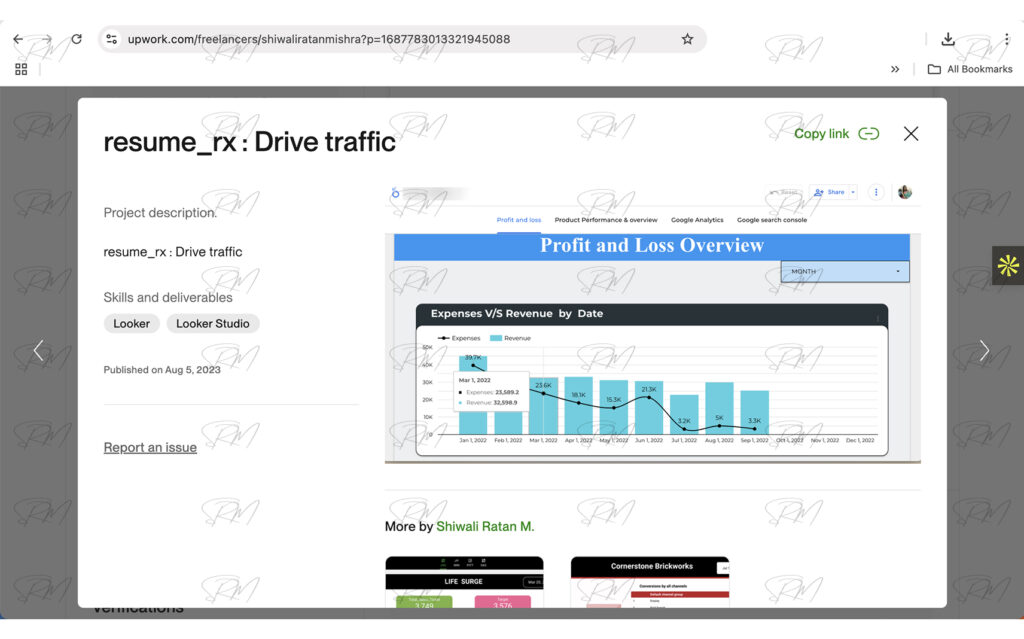Screen dimensions: 1024x639
Task: Show hidden bookmarks with double chevron
Action: (895, 69)
